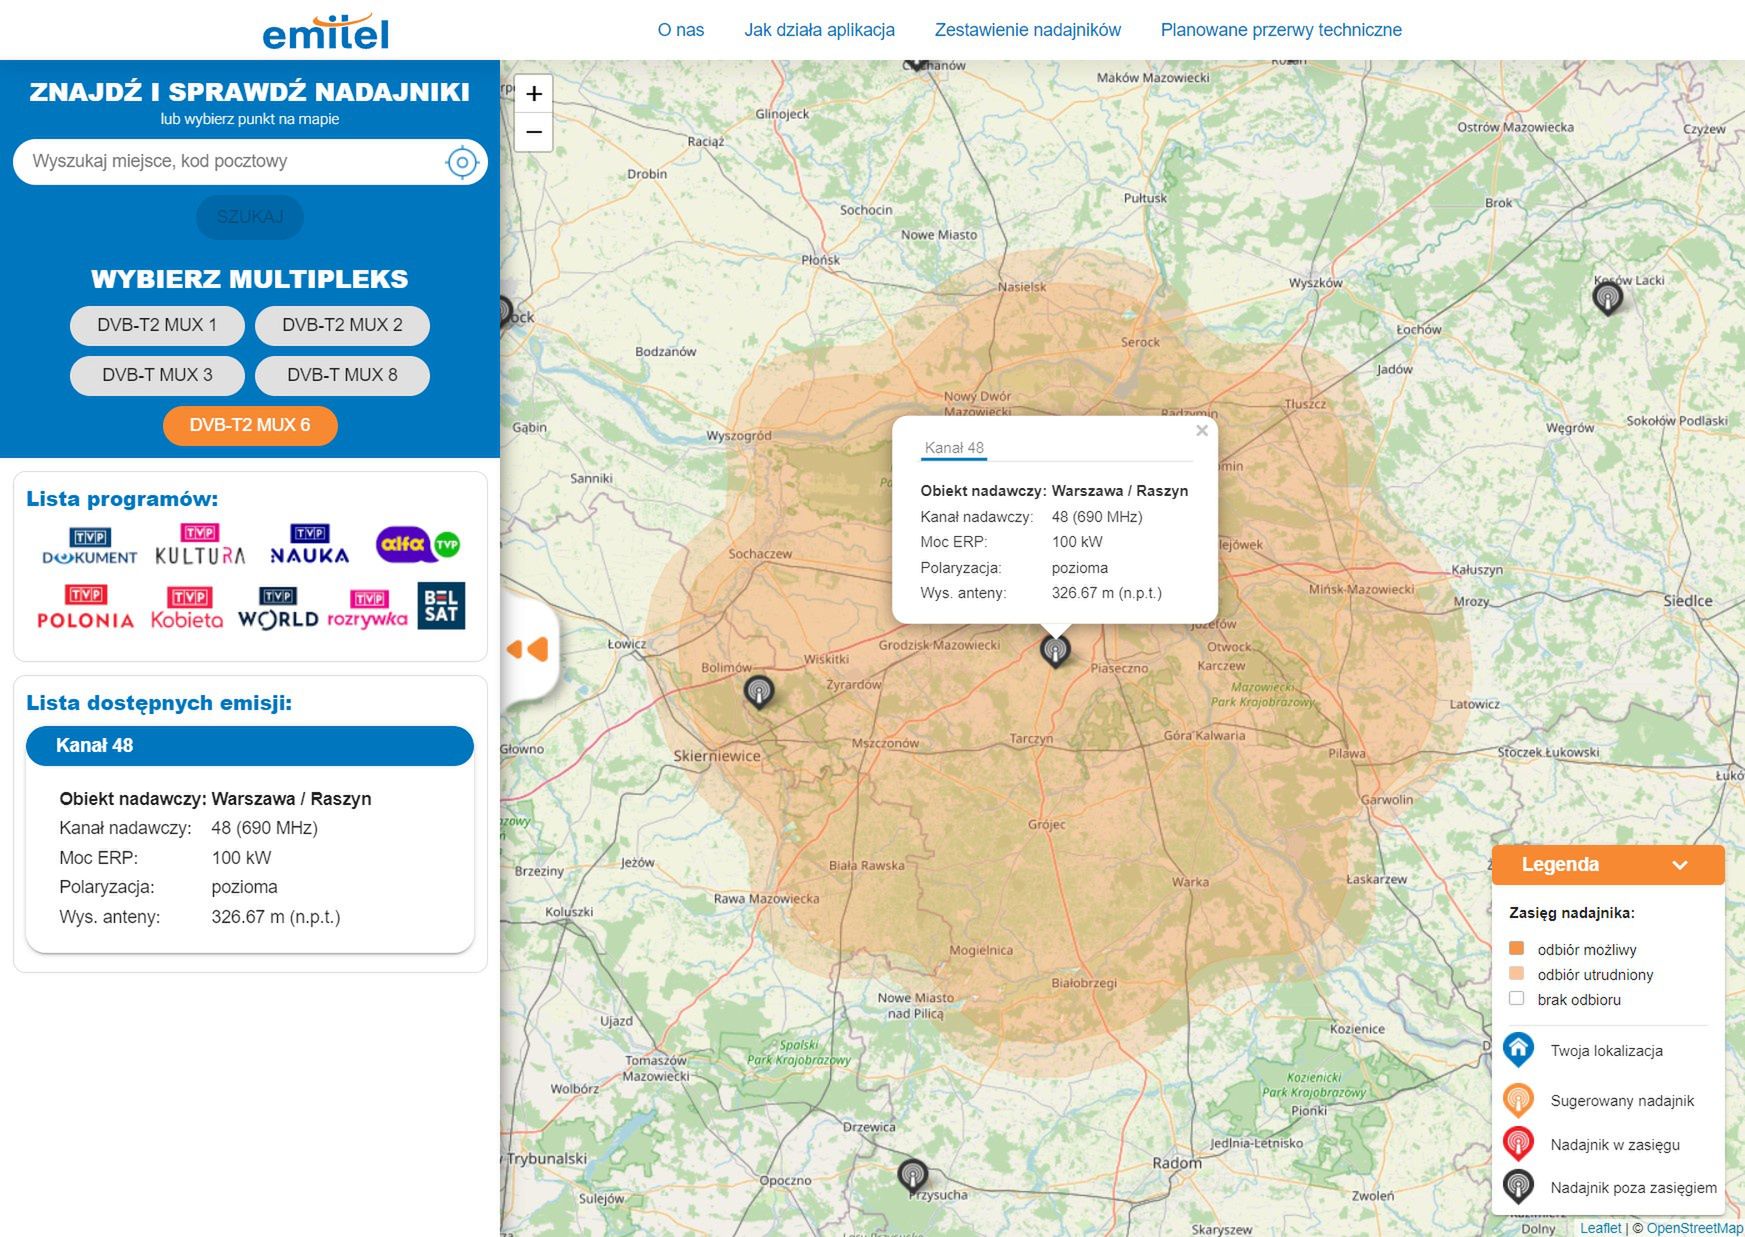Click the Twoja lokalizacja icon in legend
This screenshot has height=1237, width=1745.
(x=1518, y=1050)
